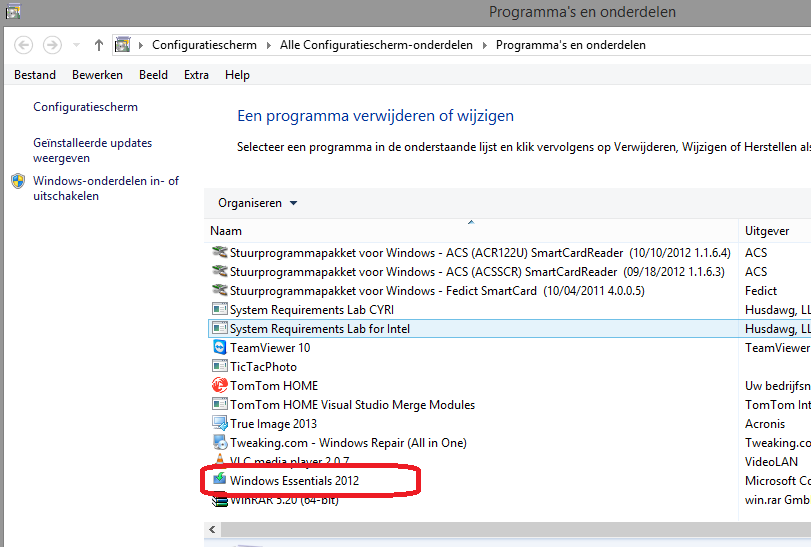Click TomTom HOME Visual Studio Merge Modules icon
This screenshot has width=811, height=547.
coord(220,404)
